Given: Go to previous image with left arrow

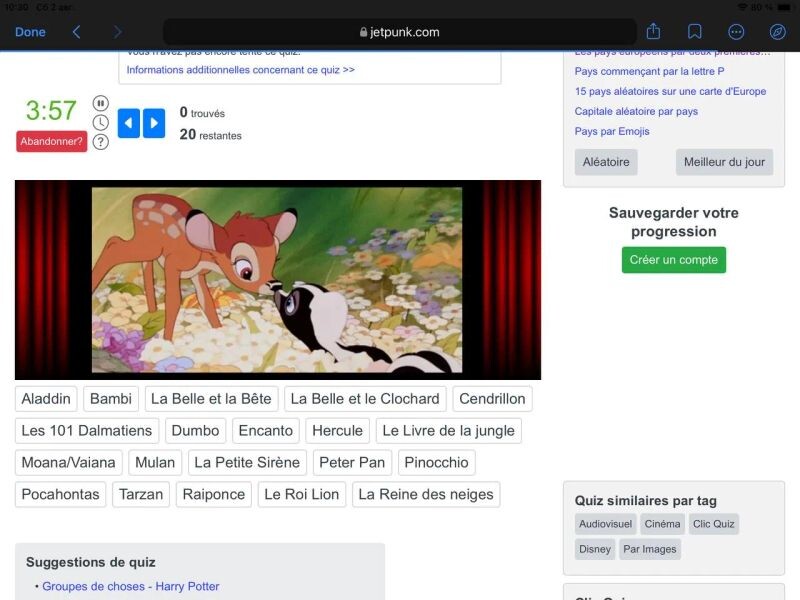Looking at the screenshot, I should coord(129,123).
